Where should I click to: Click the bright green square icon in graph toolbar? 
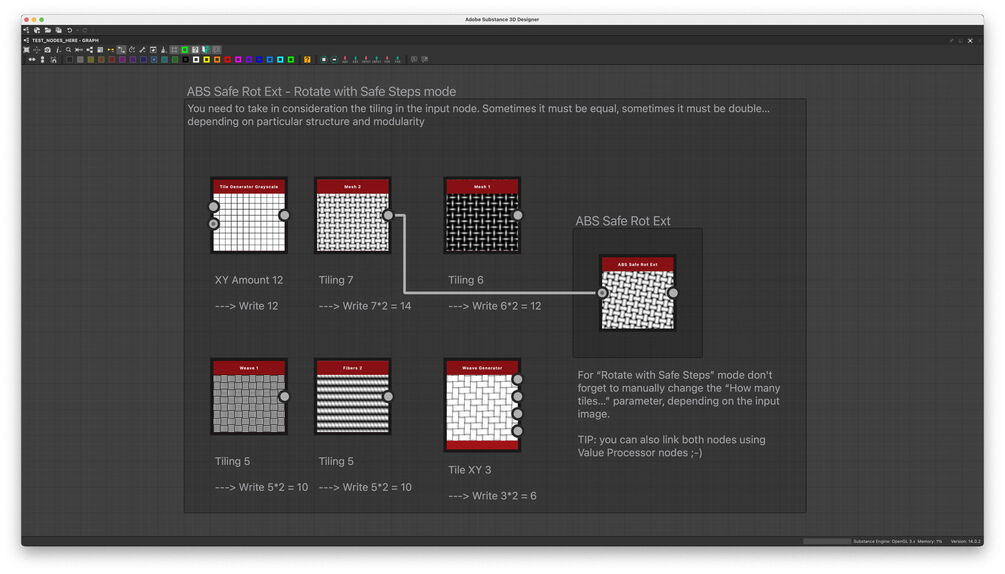pyautogui.click(x=185, y=49)
